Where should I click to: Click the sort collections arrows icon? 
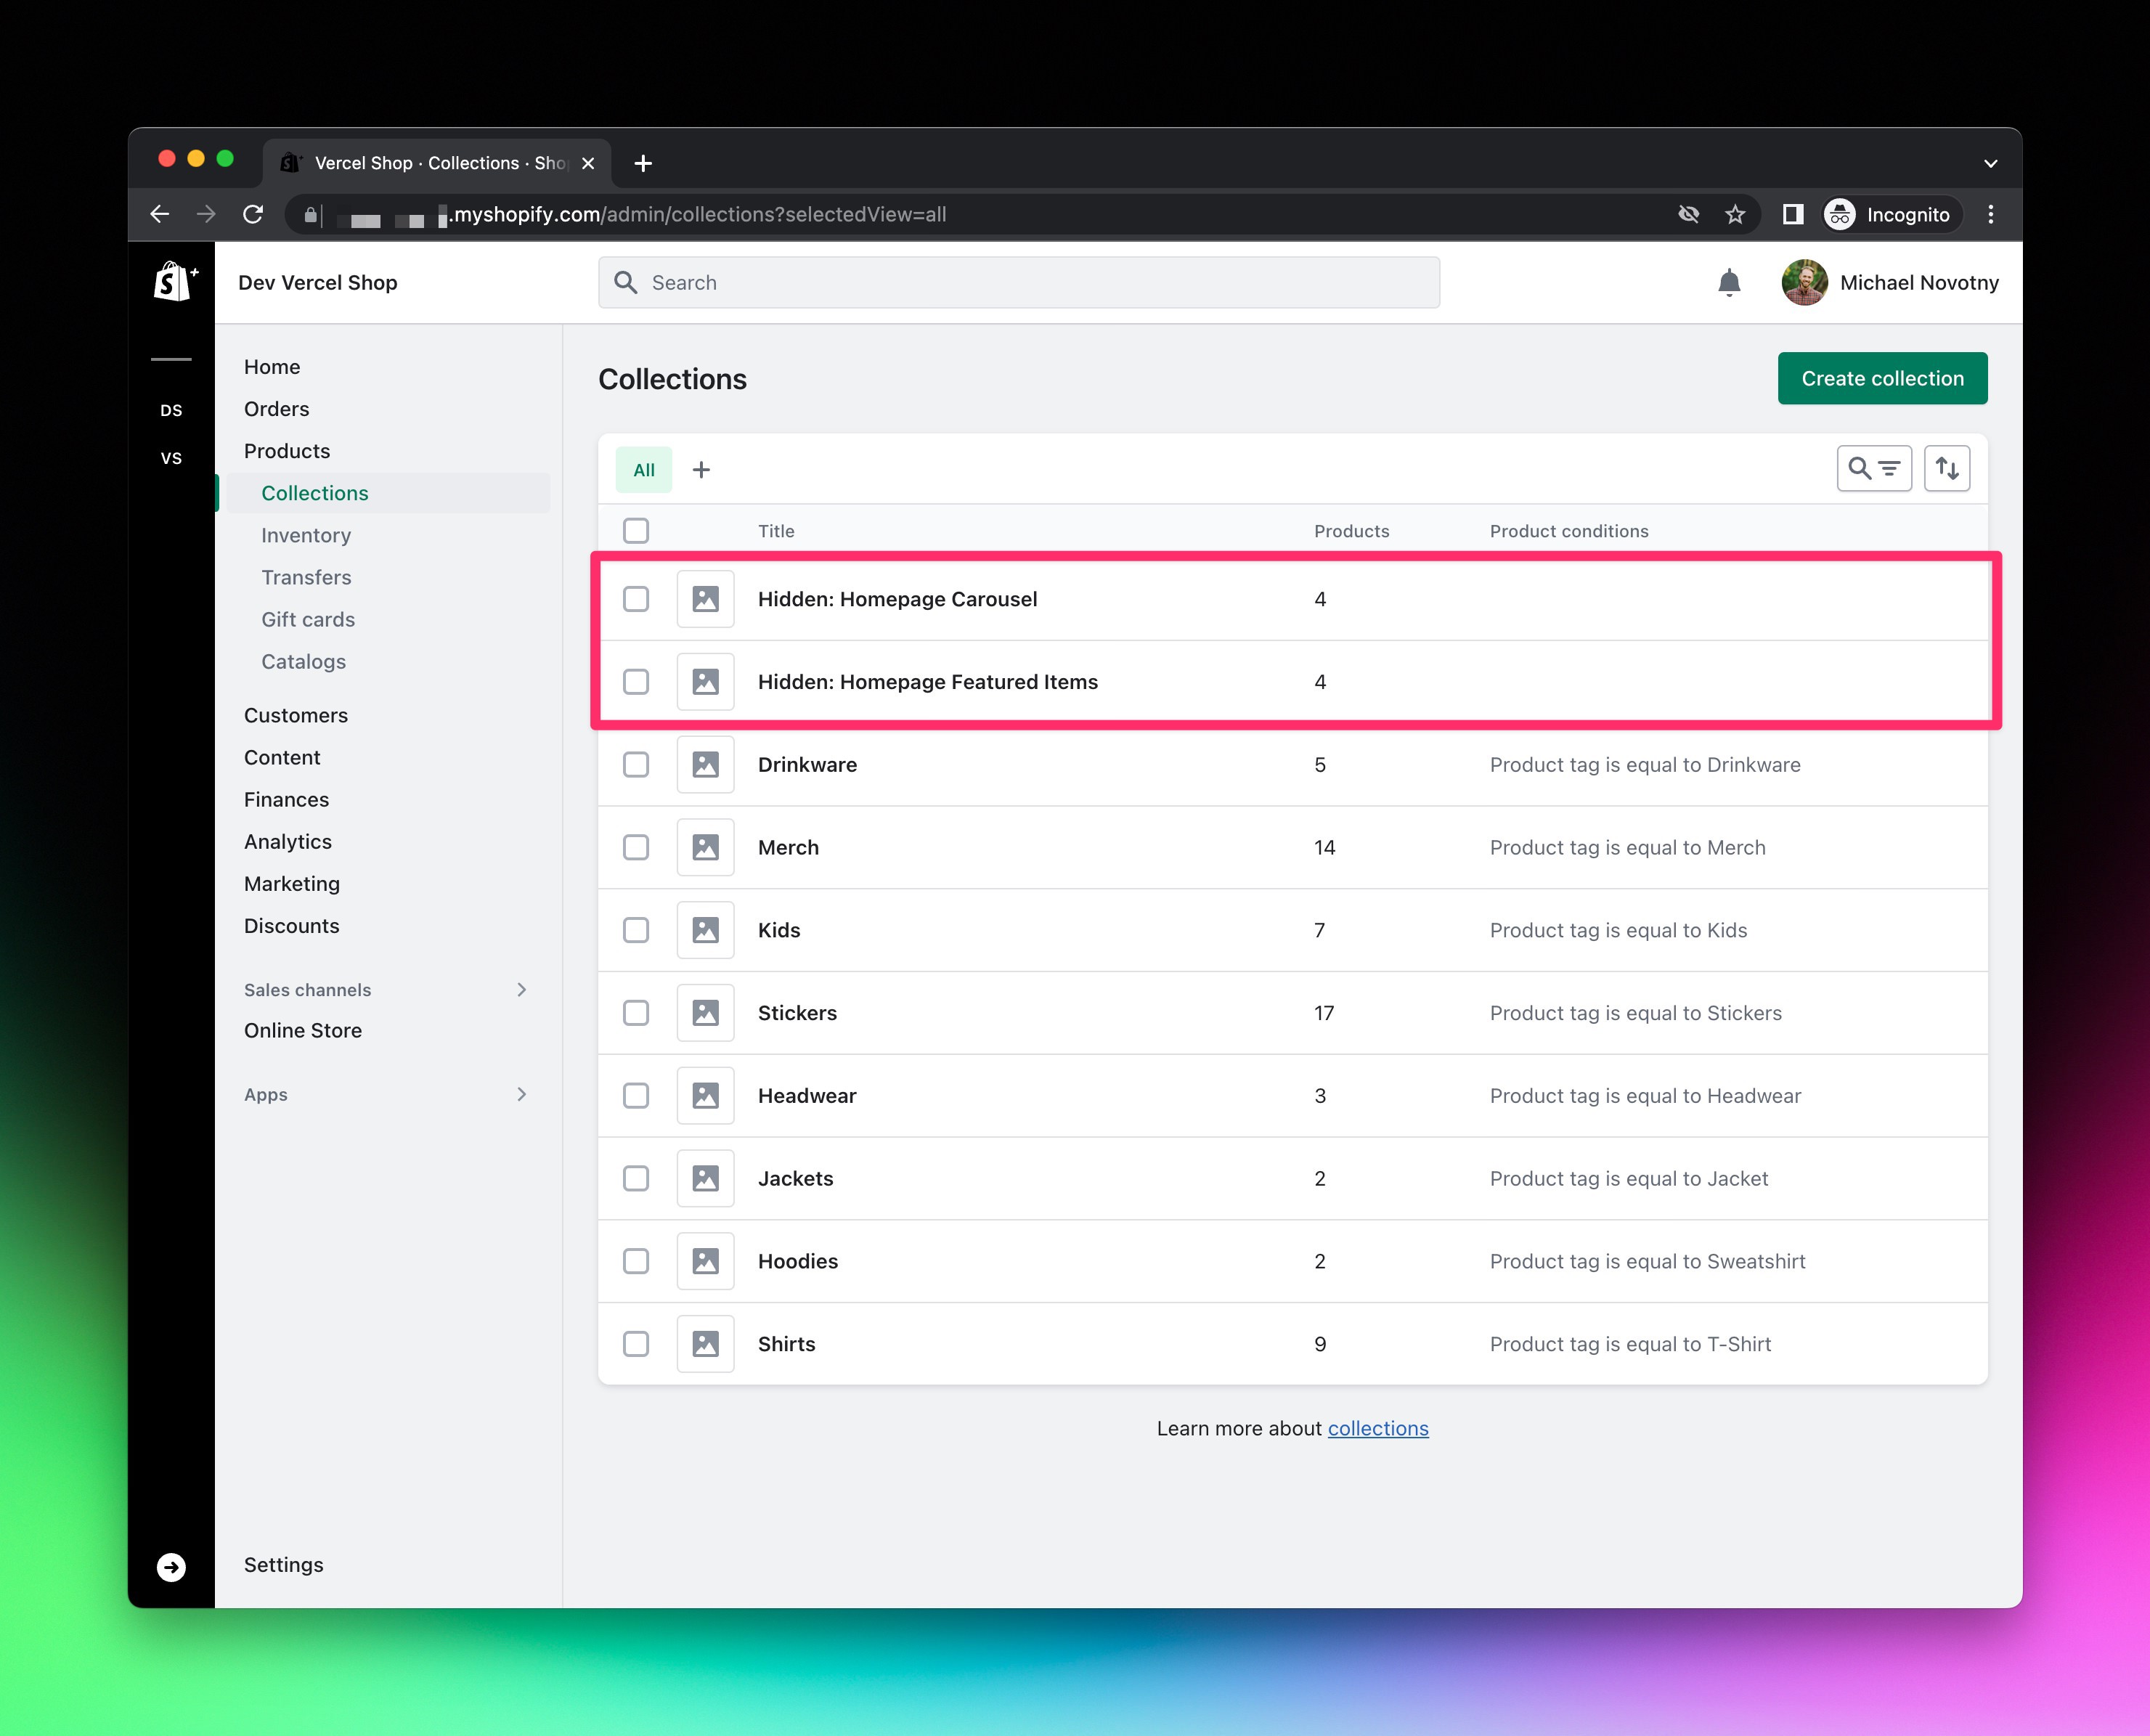(1947, 468)
